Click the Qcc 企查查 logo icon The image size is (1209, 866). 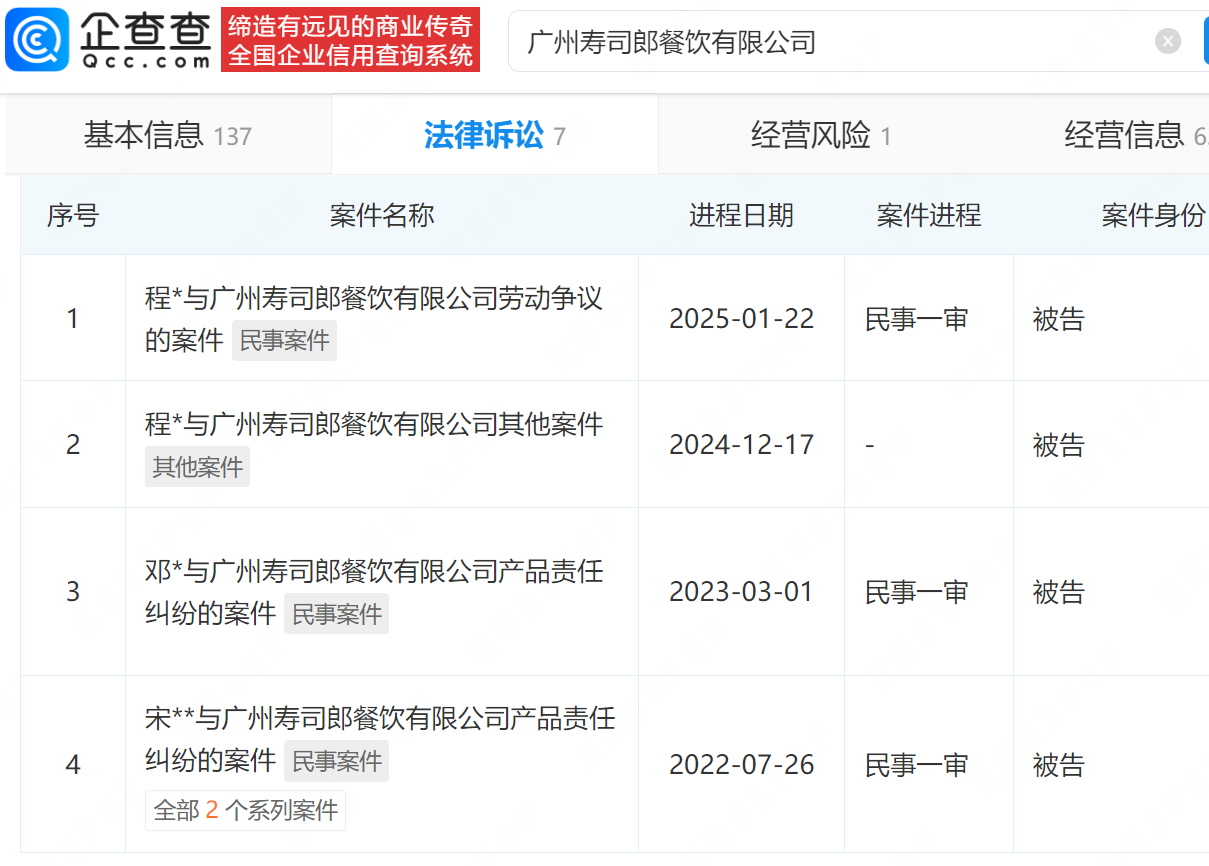click(x=37, y=40)
